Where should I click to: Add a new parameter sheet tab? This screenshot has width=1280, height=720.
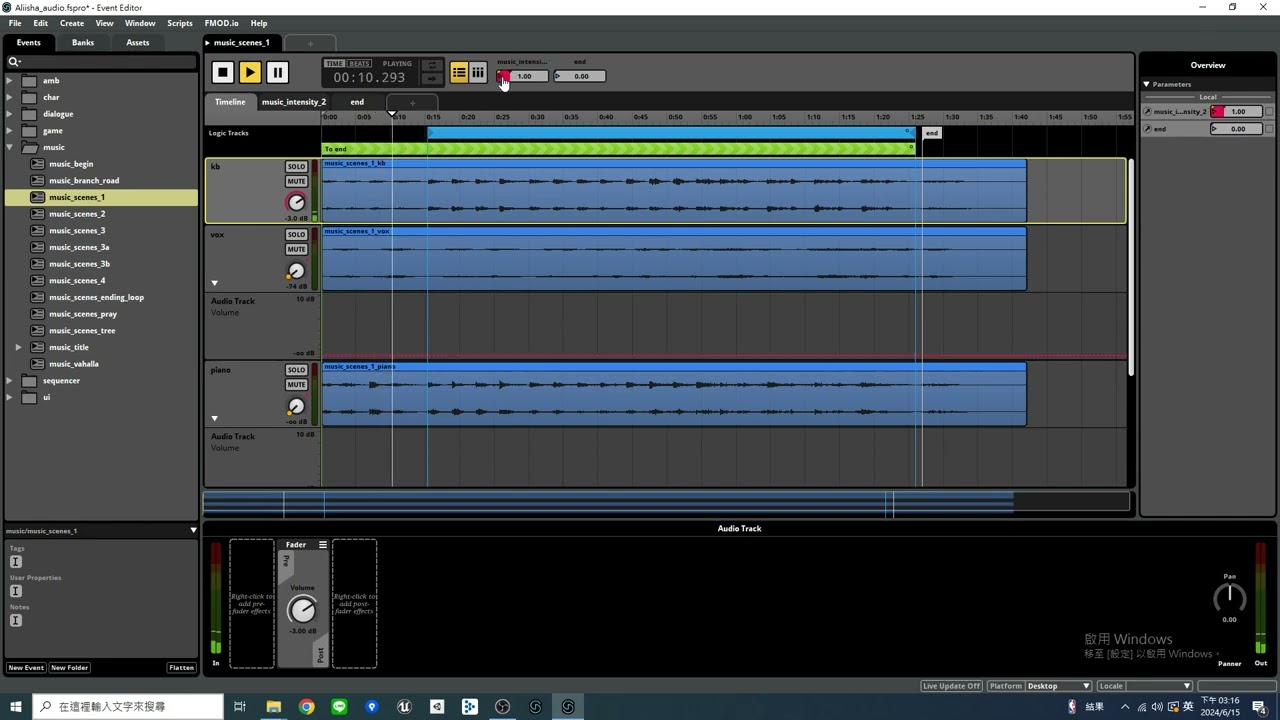[412, 102]
